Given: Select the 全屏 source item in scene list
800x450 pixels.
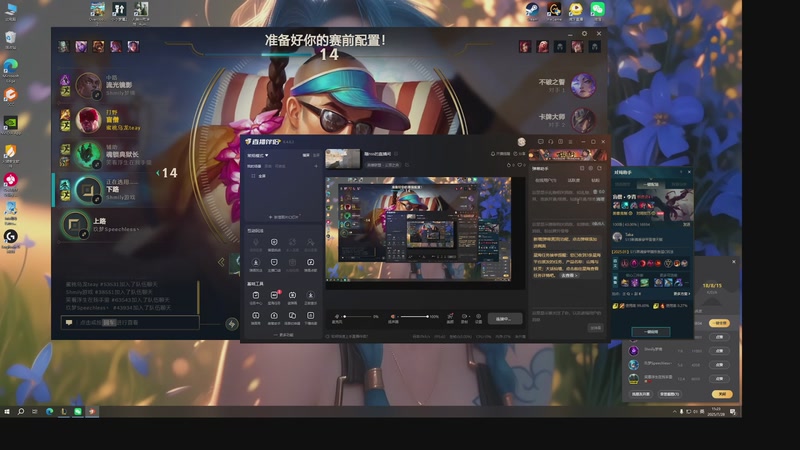Looking at the screenshot, I should (259, 176).
